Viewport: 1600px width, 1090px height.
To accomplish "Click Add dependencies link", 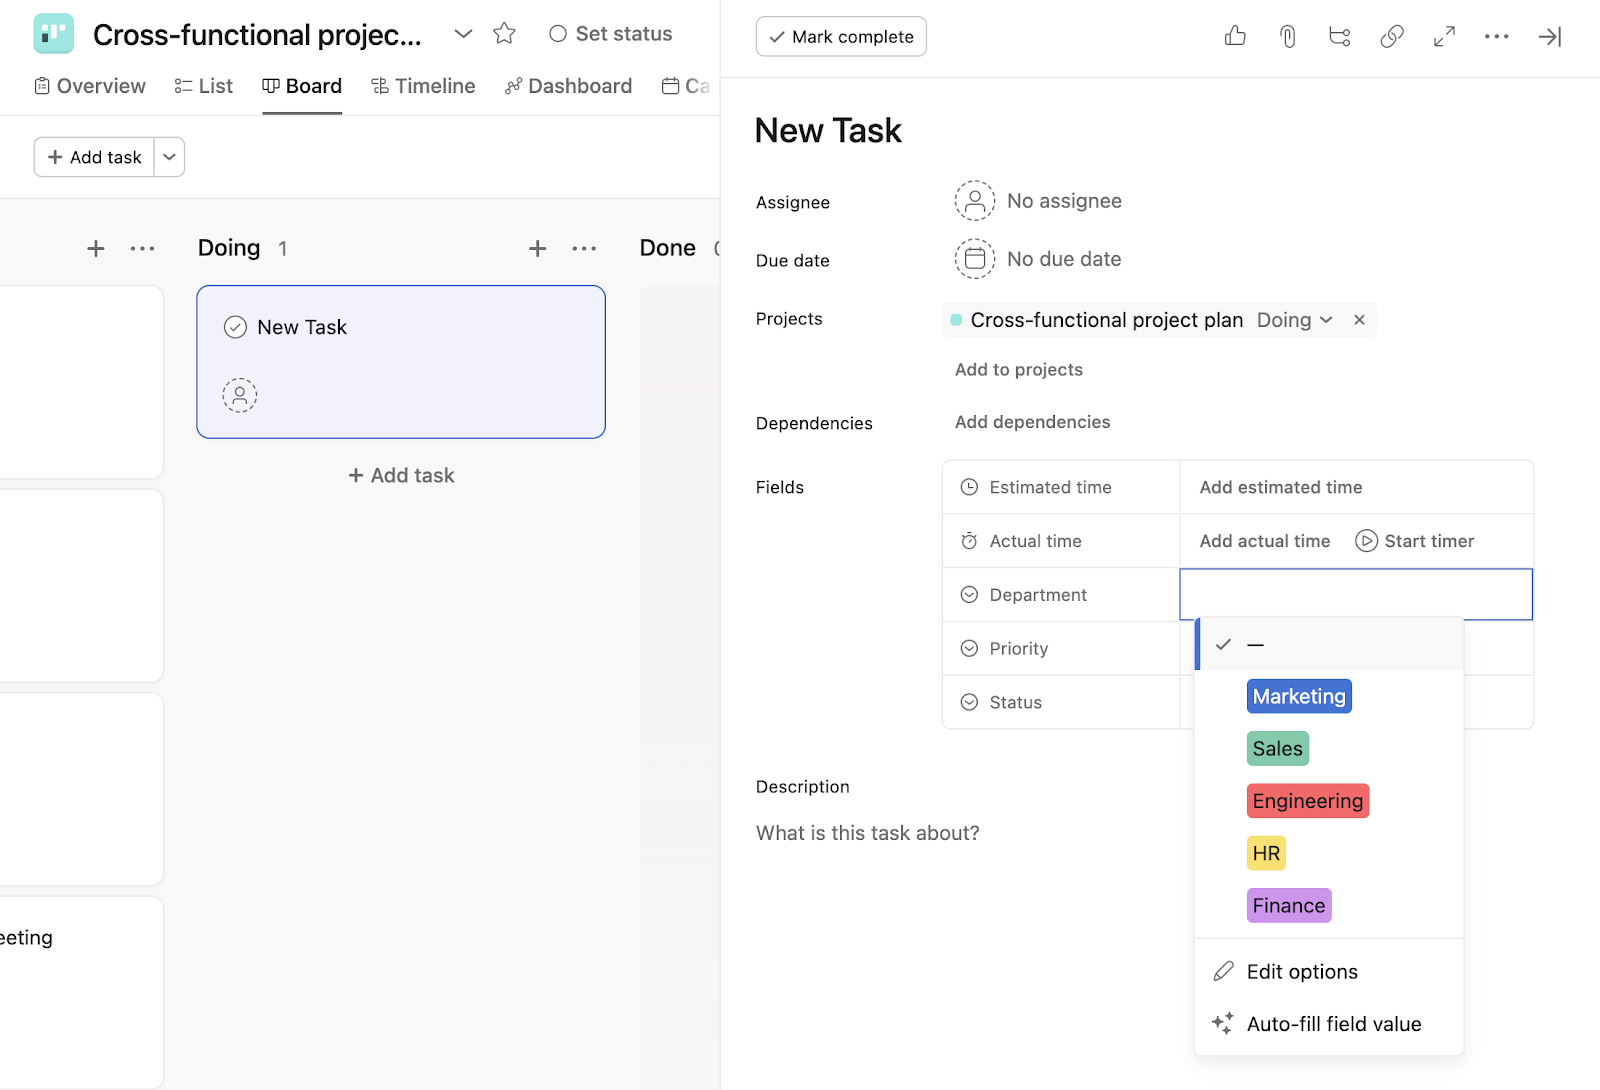I will point(1032,422).
